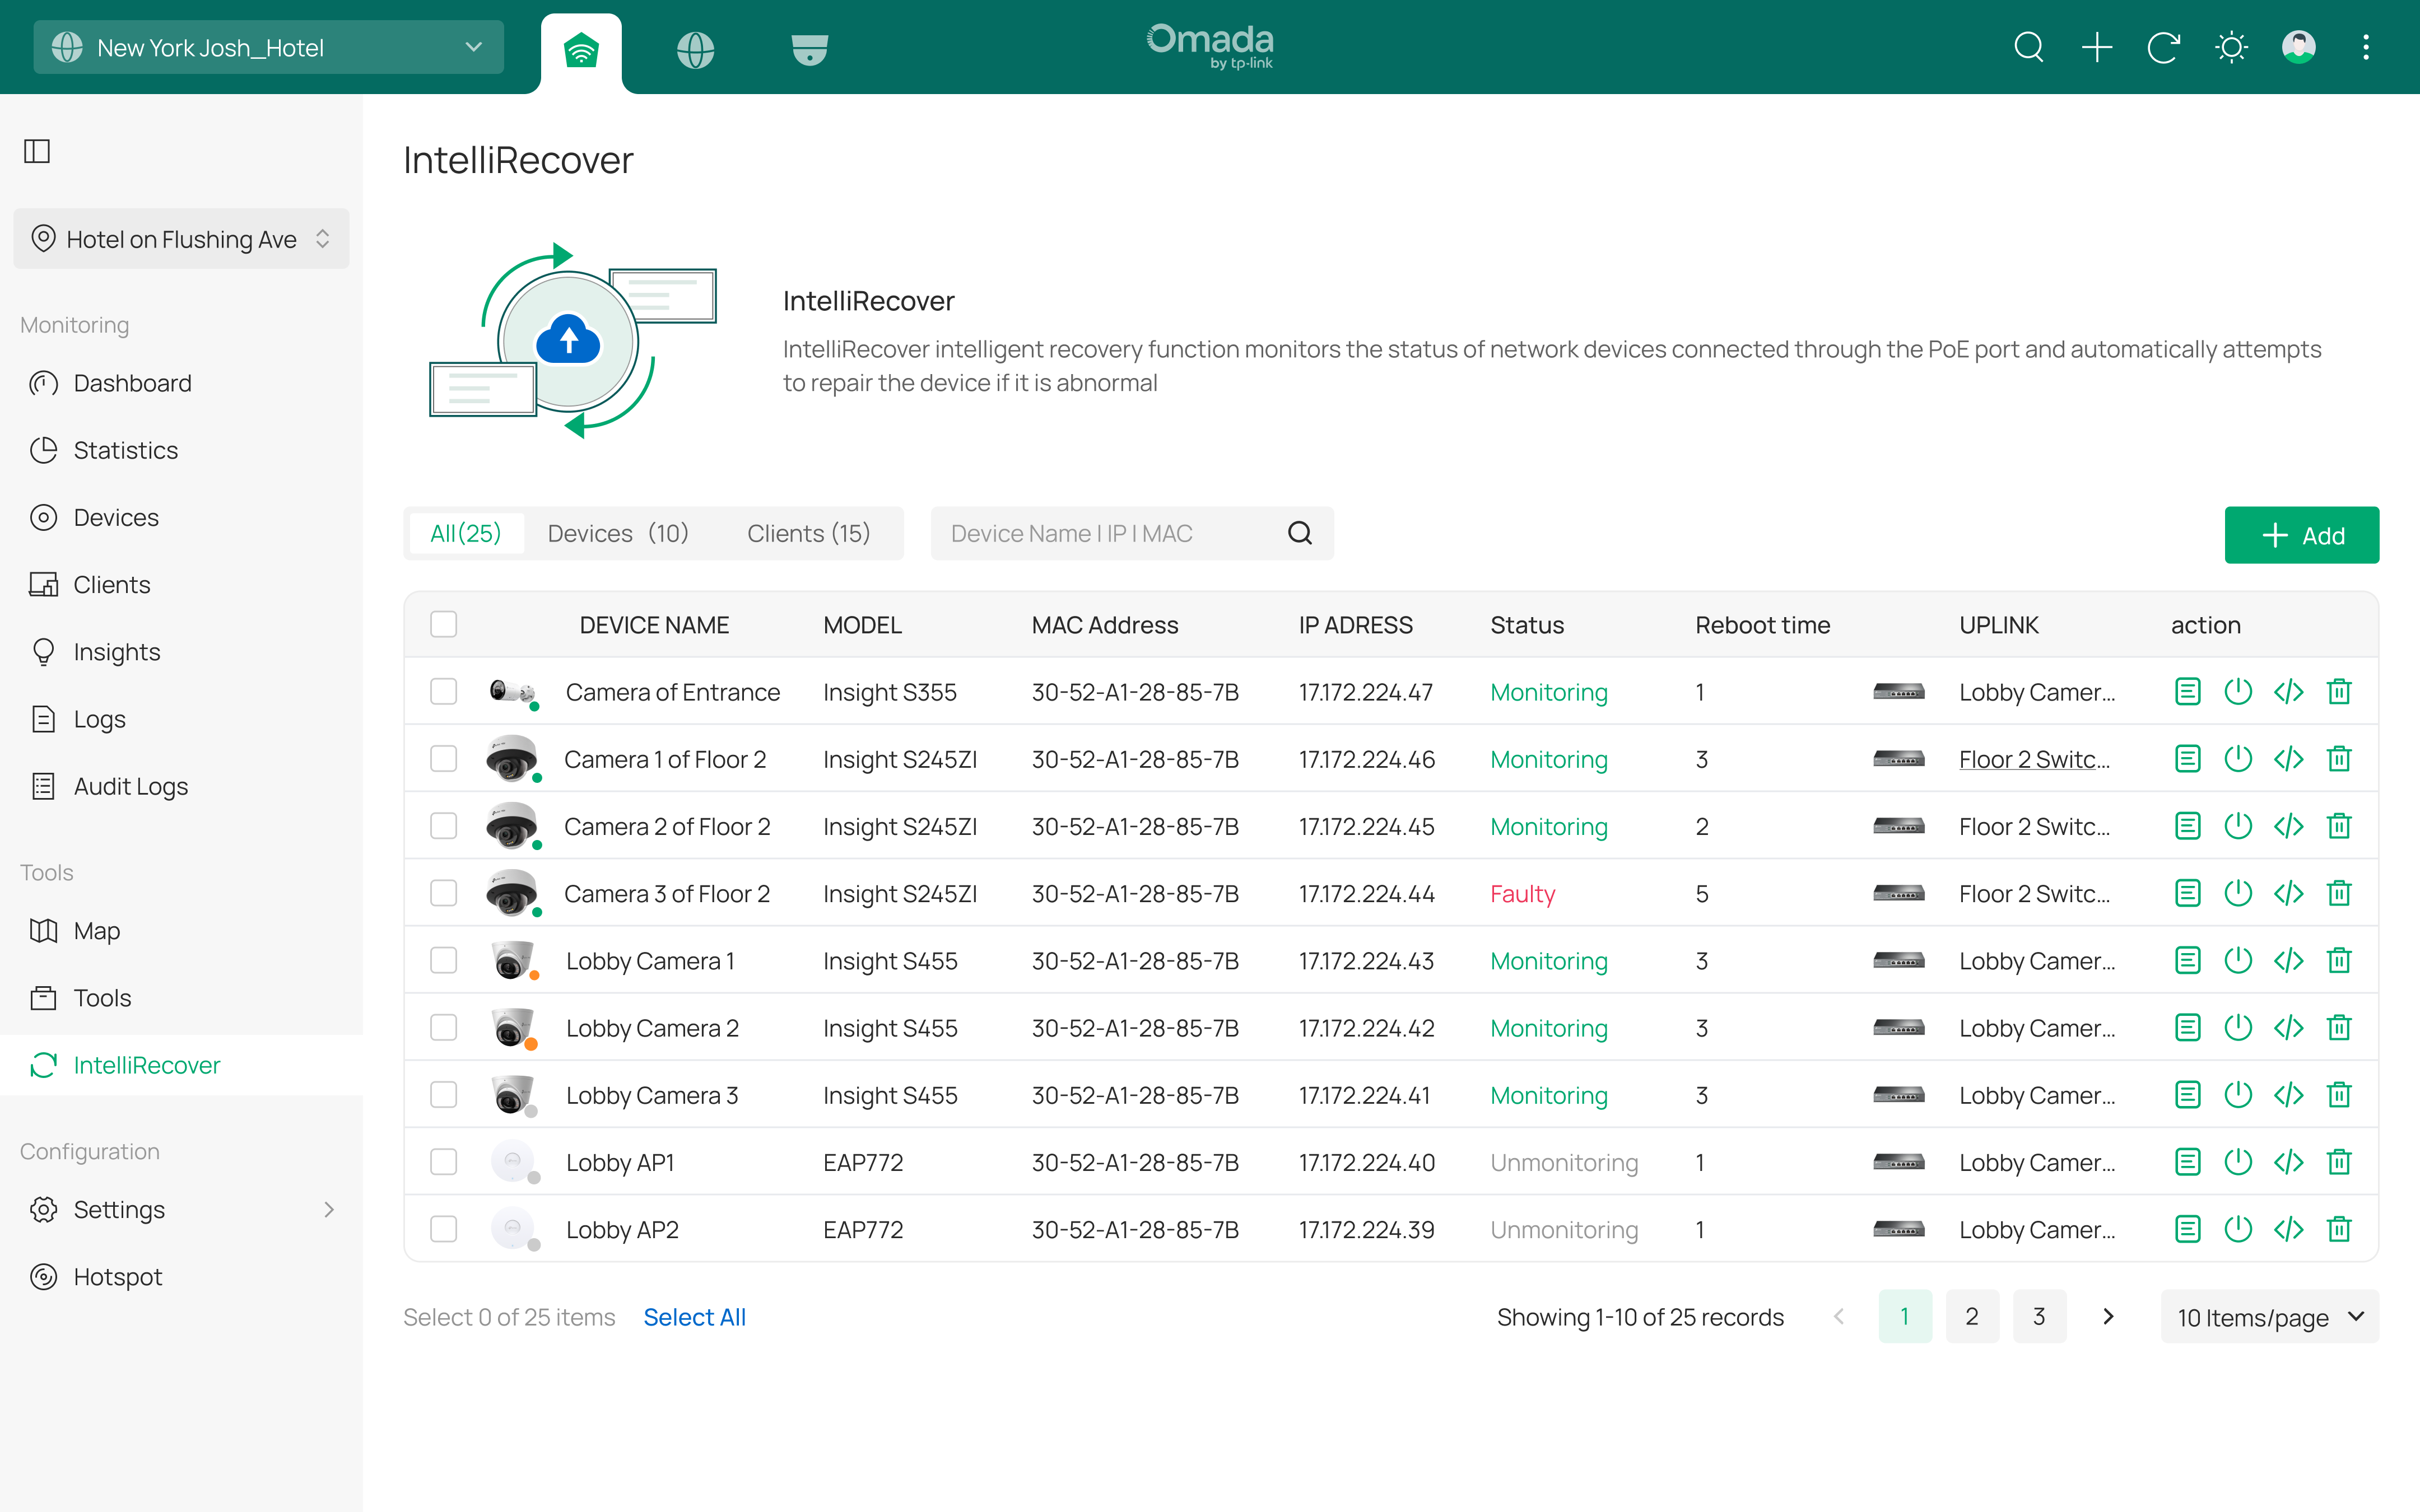Screen dimensions: 2420x1512
Task: Tick the checkbox for Camera 1 of Floor 2
Action: pyautogui.click(x=443, y=759)
